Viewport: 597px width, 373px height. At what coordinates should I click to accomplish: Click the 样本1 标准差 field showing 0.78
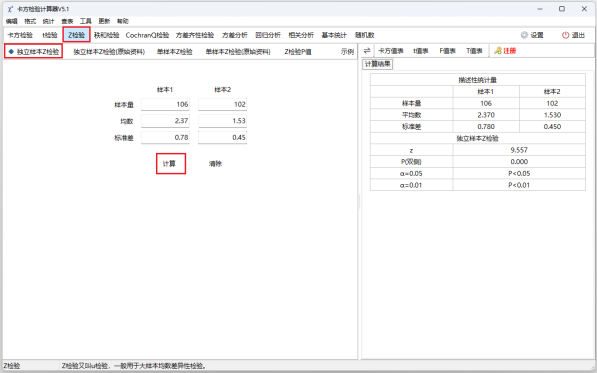click(x=165, y=137)
